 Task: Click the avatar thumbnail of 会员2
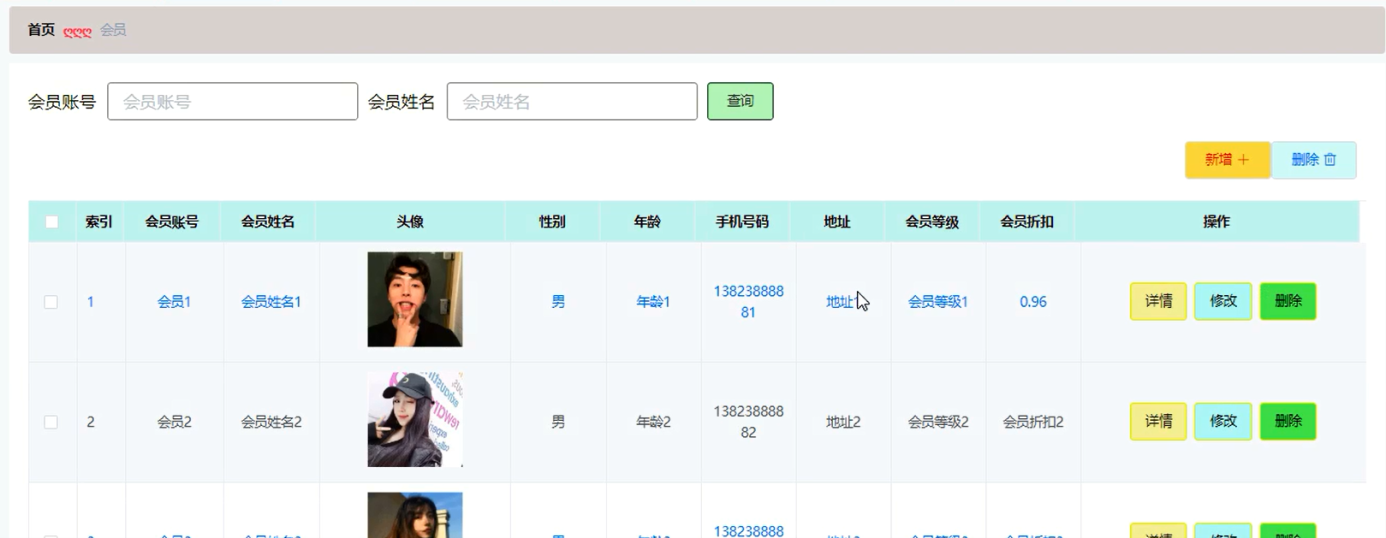coord(415,419)
